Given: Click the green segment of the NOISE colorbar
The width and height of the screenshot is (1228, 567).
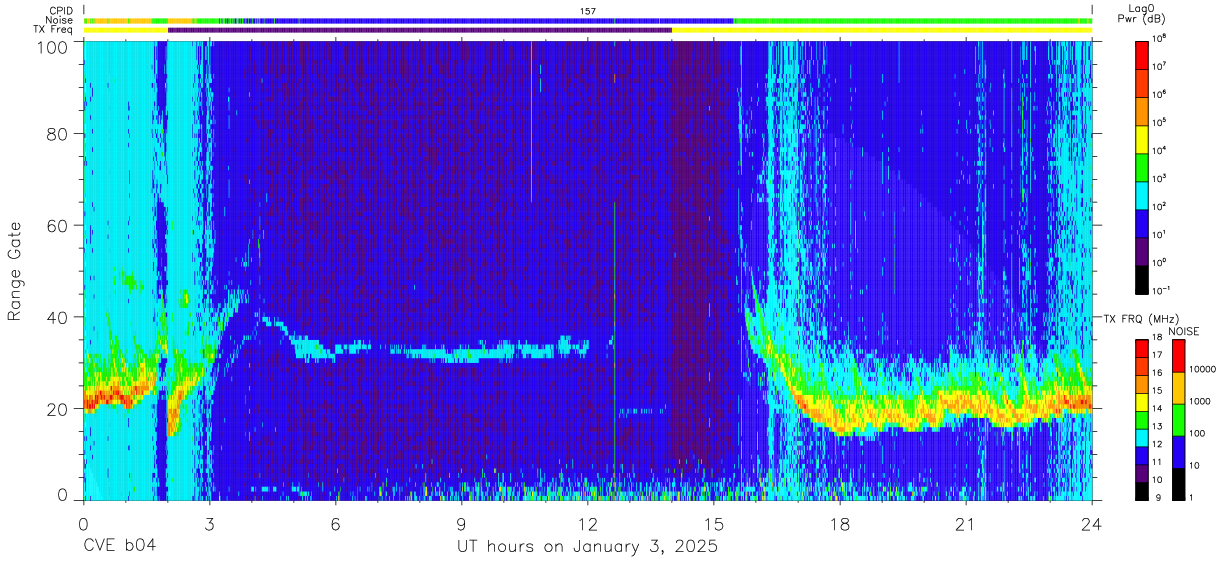Looking at the screenshot, I should tap(1177, 420).
